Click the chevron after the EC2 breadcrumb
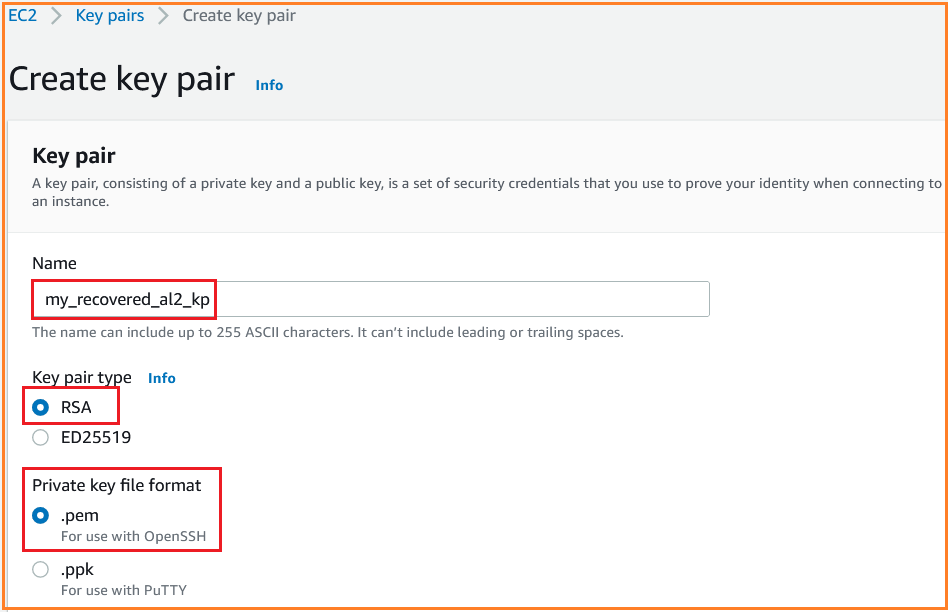Viewport: 948px width, 612px height. (55, 15)
